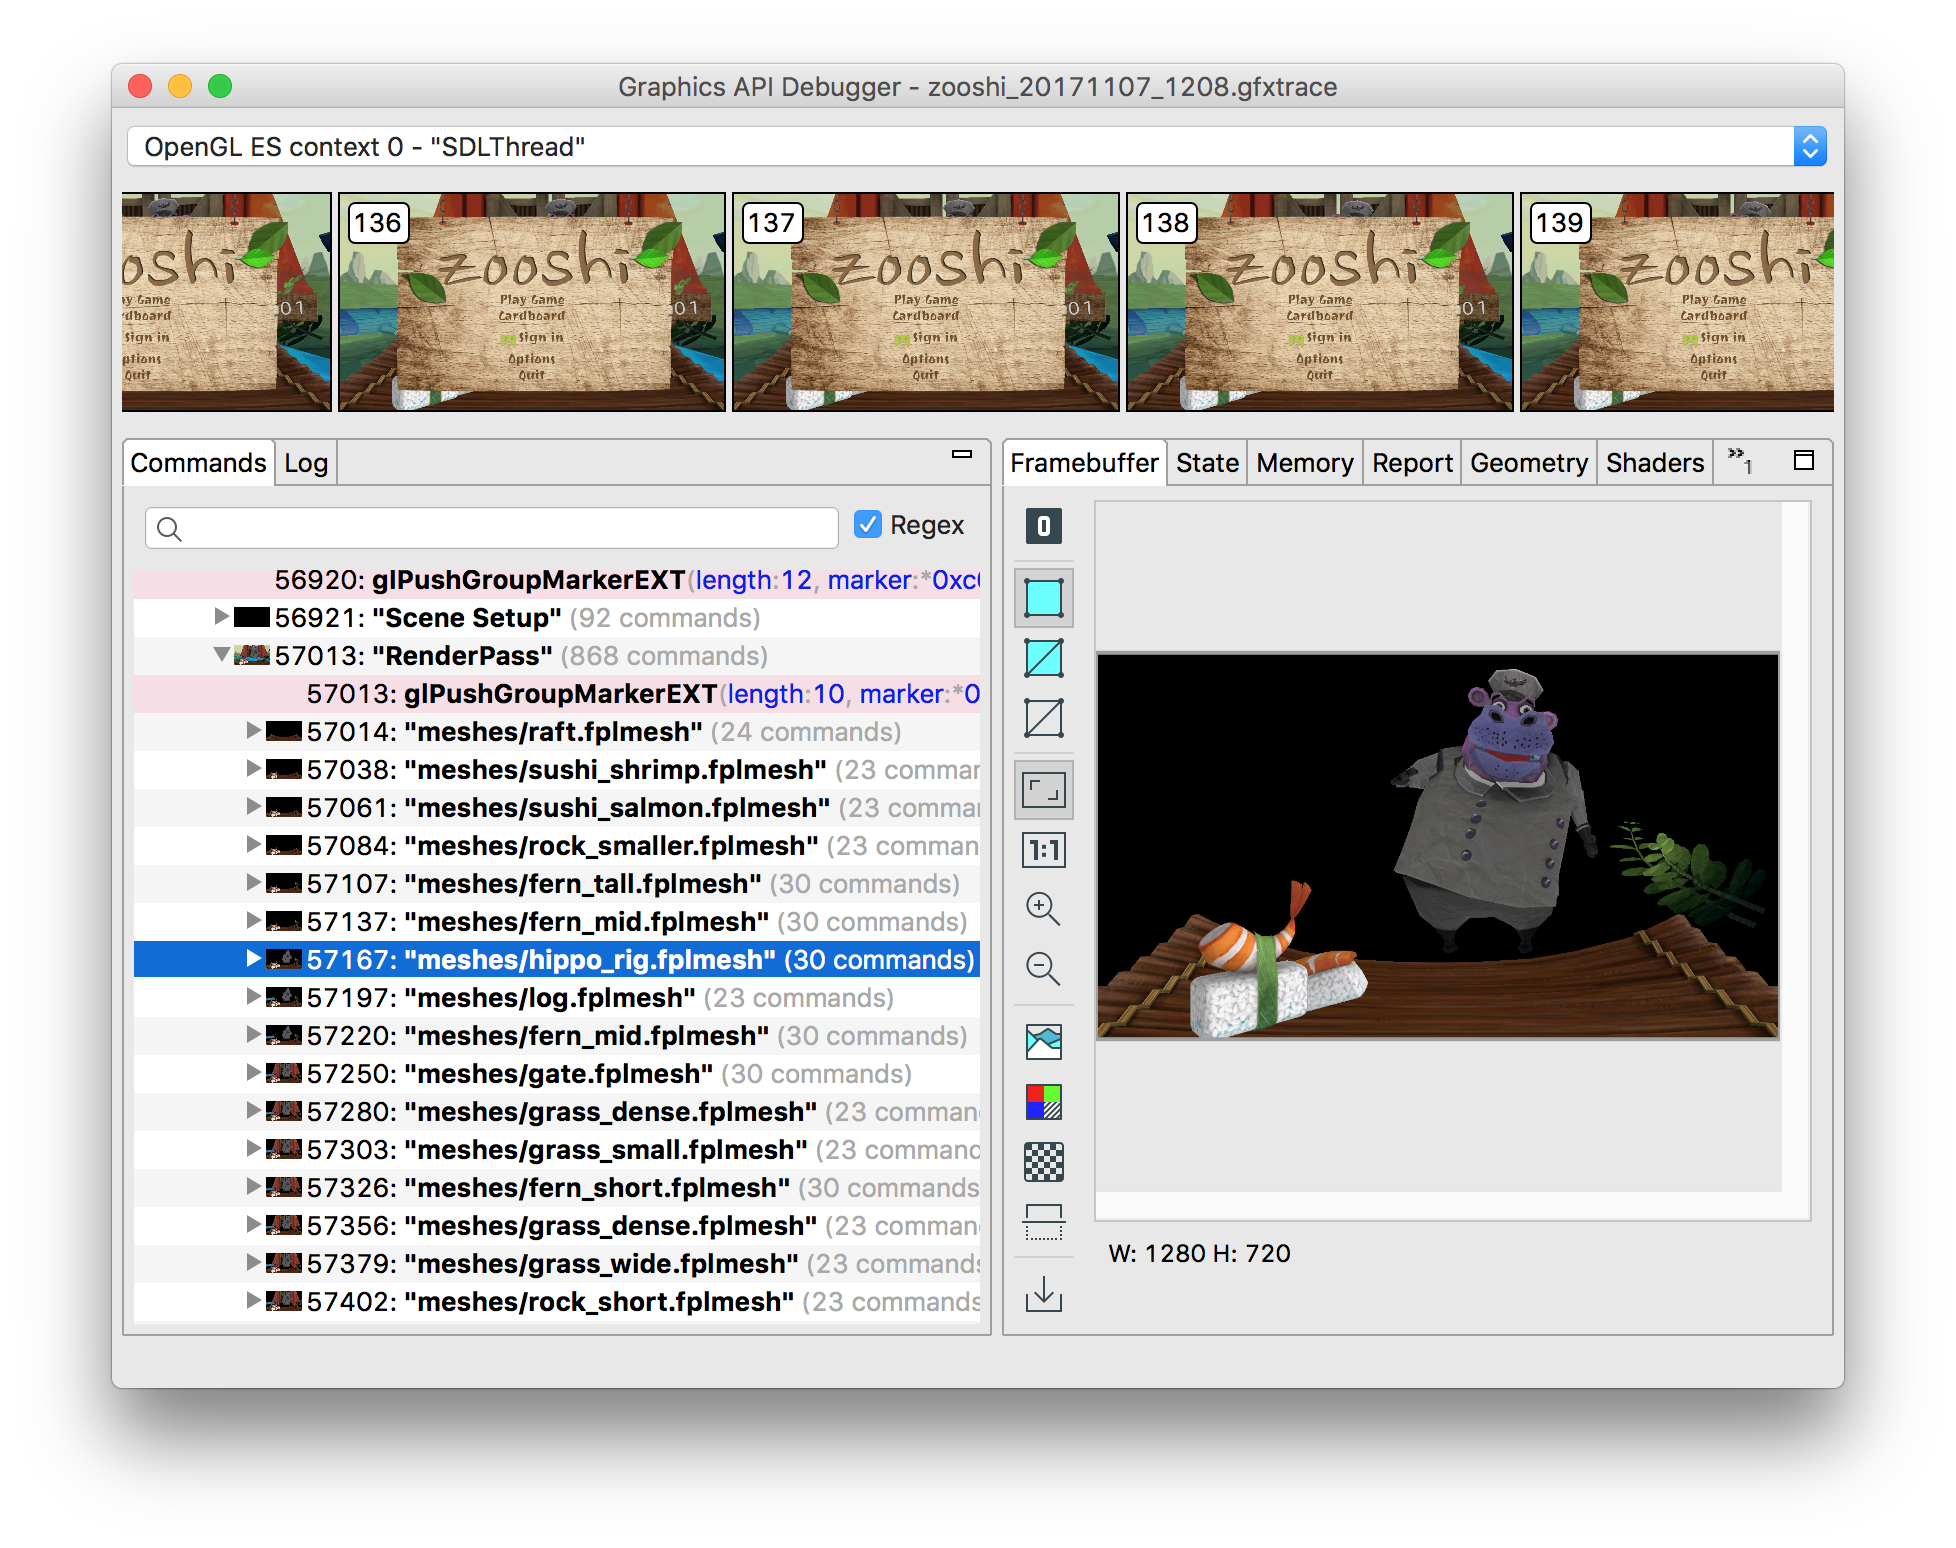Select 57303 meshes/grass_small.fplmesh row

557,1150
